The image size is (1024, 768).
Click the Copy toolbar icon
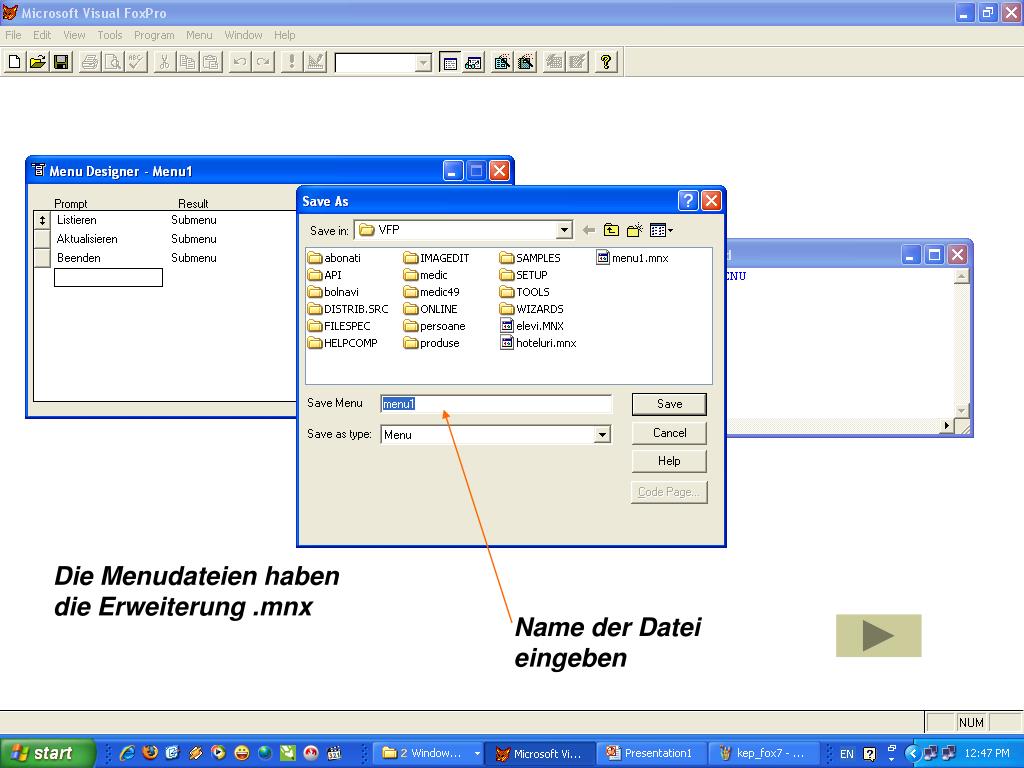click(187, 62)
